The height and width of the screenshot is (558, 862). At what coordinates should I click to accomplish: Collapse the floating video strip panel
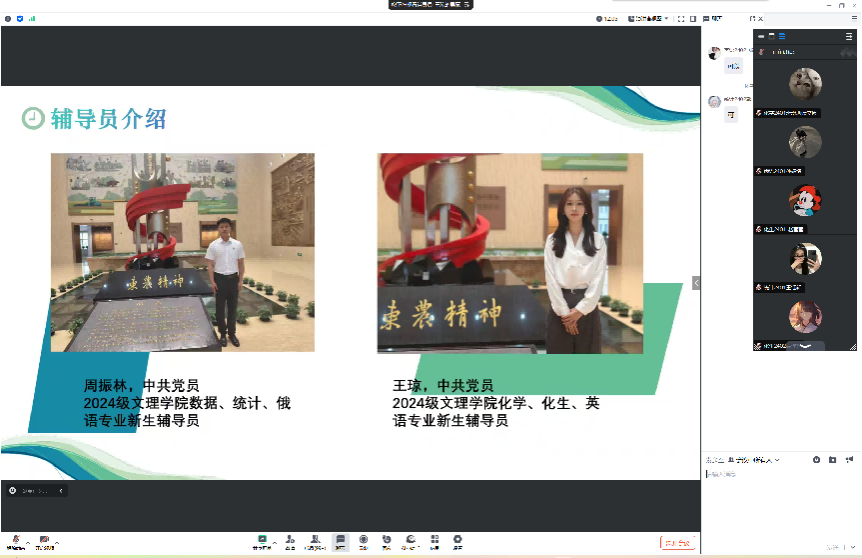pos(849,36)
